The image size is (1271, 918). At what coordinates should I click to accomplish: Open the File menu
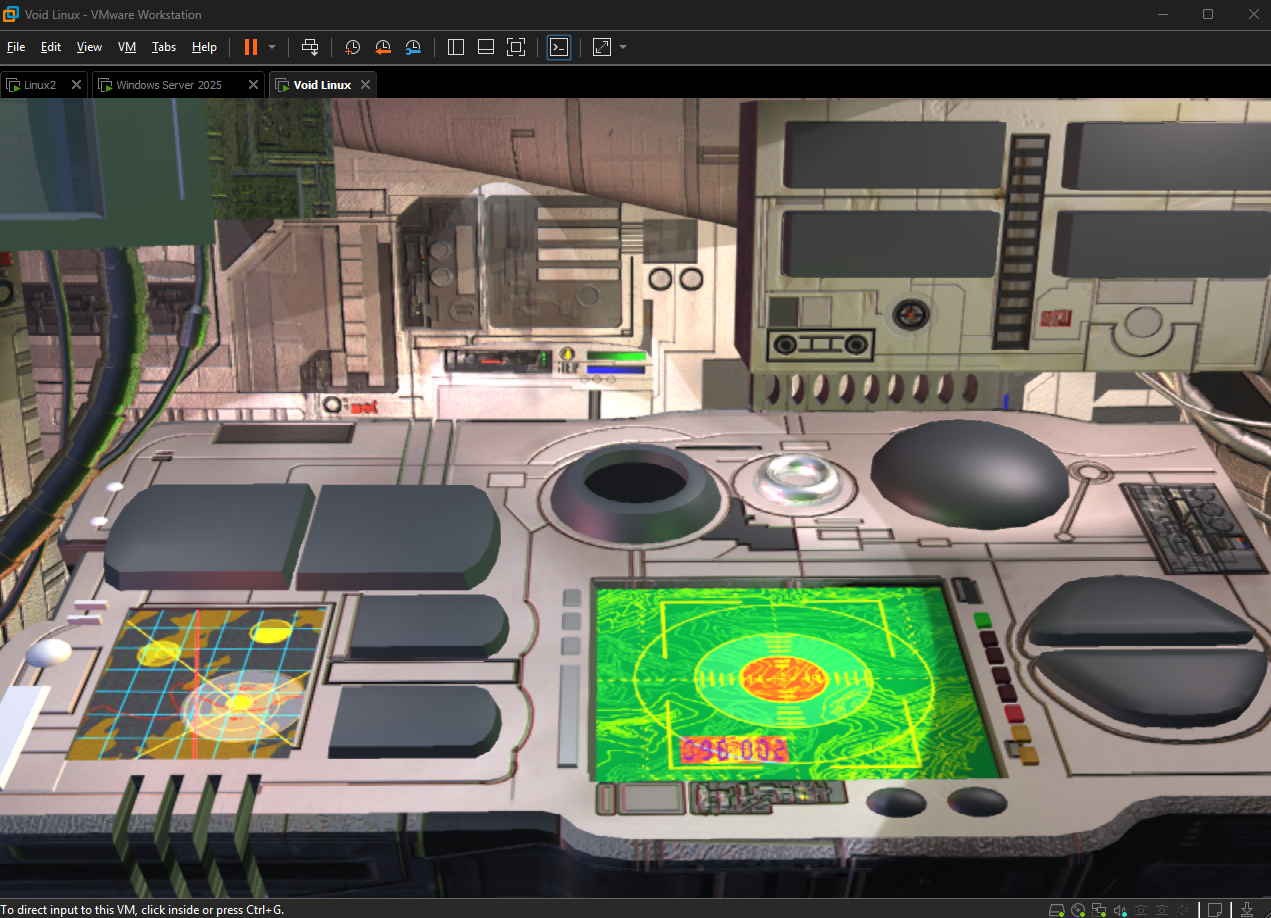click(x=16, y=47)
